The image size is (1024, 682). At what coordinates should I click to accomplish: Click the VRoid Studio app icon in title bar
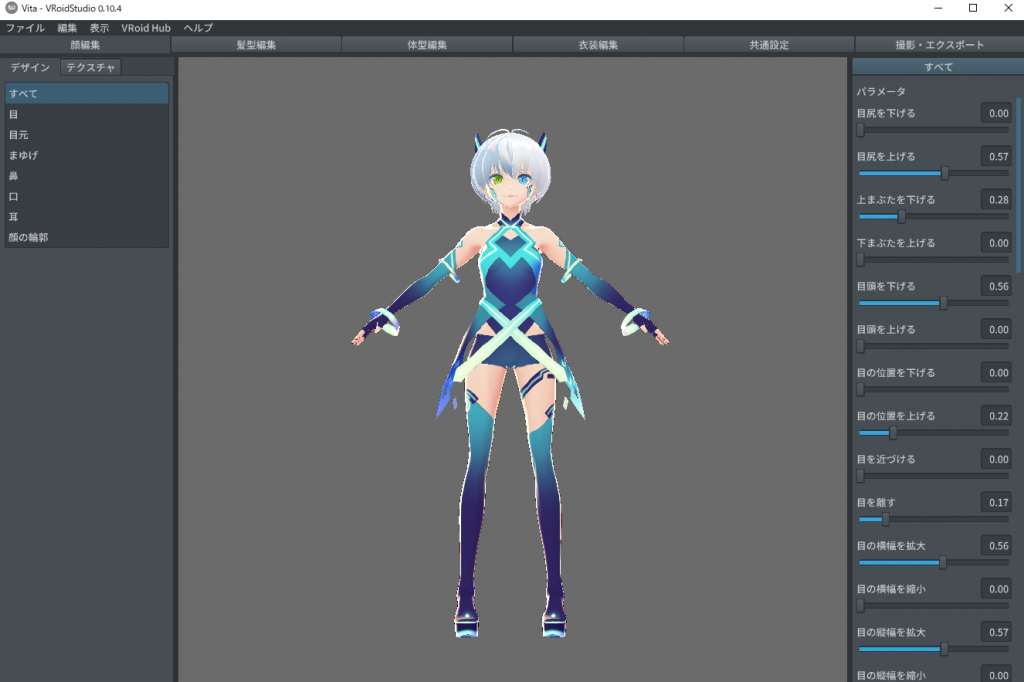coord(10,8)
